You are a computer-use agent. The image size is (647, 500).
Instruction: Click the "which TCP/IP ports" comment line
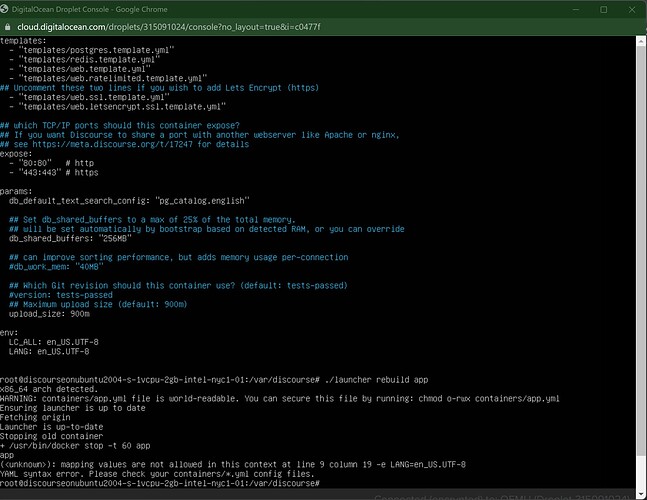click(120, 125)
